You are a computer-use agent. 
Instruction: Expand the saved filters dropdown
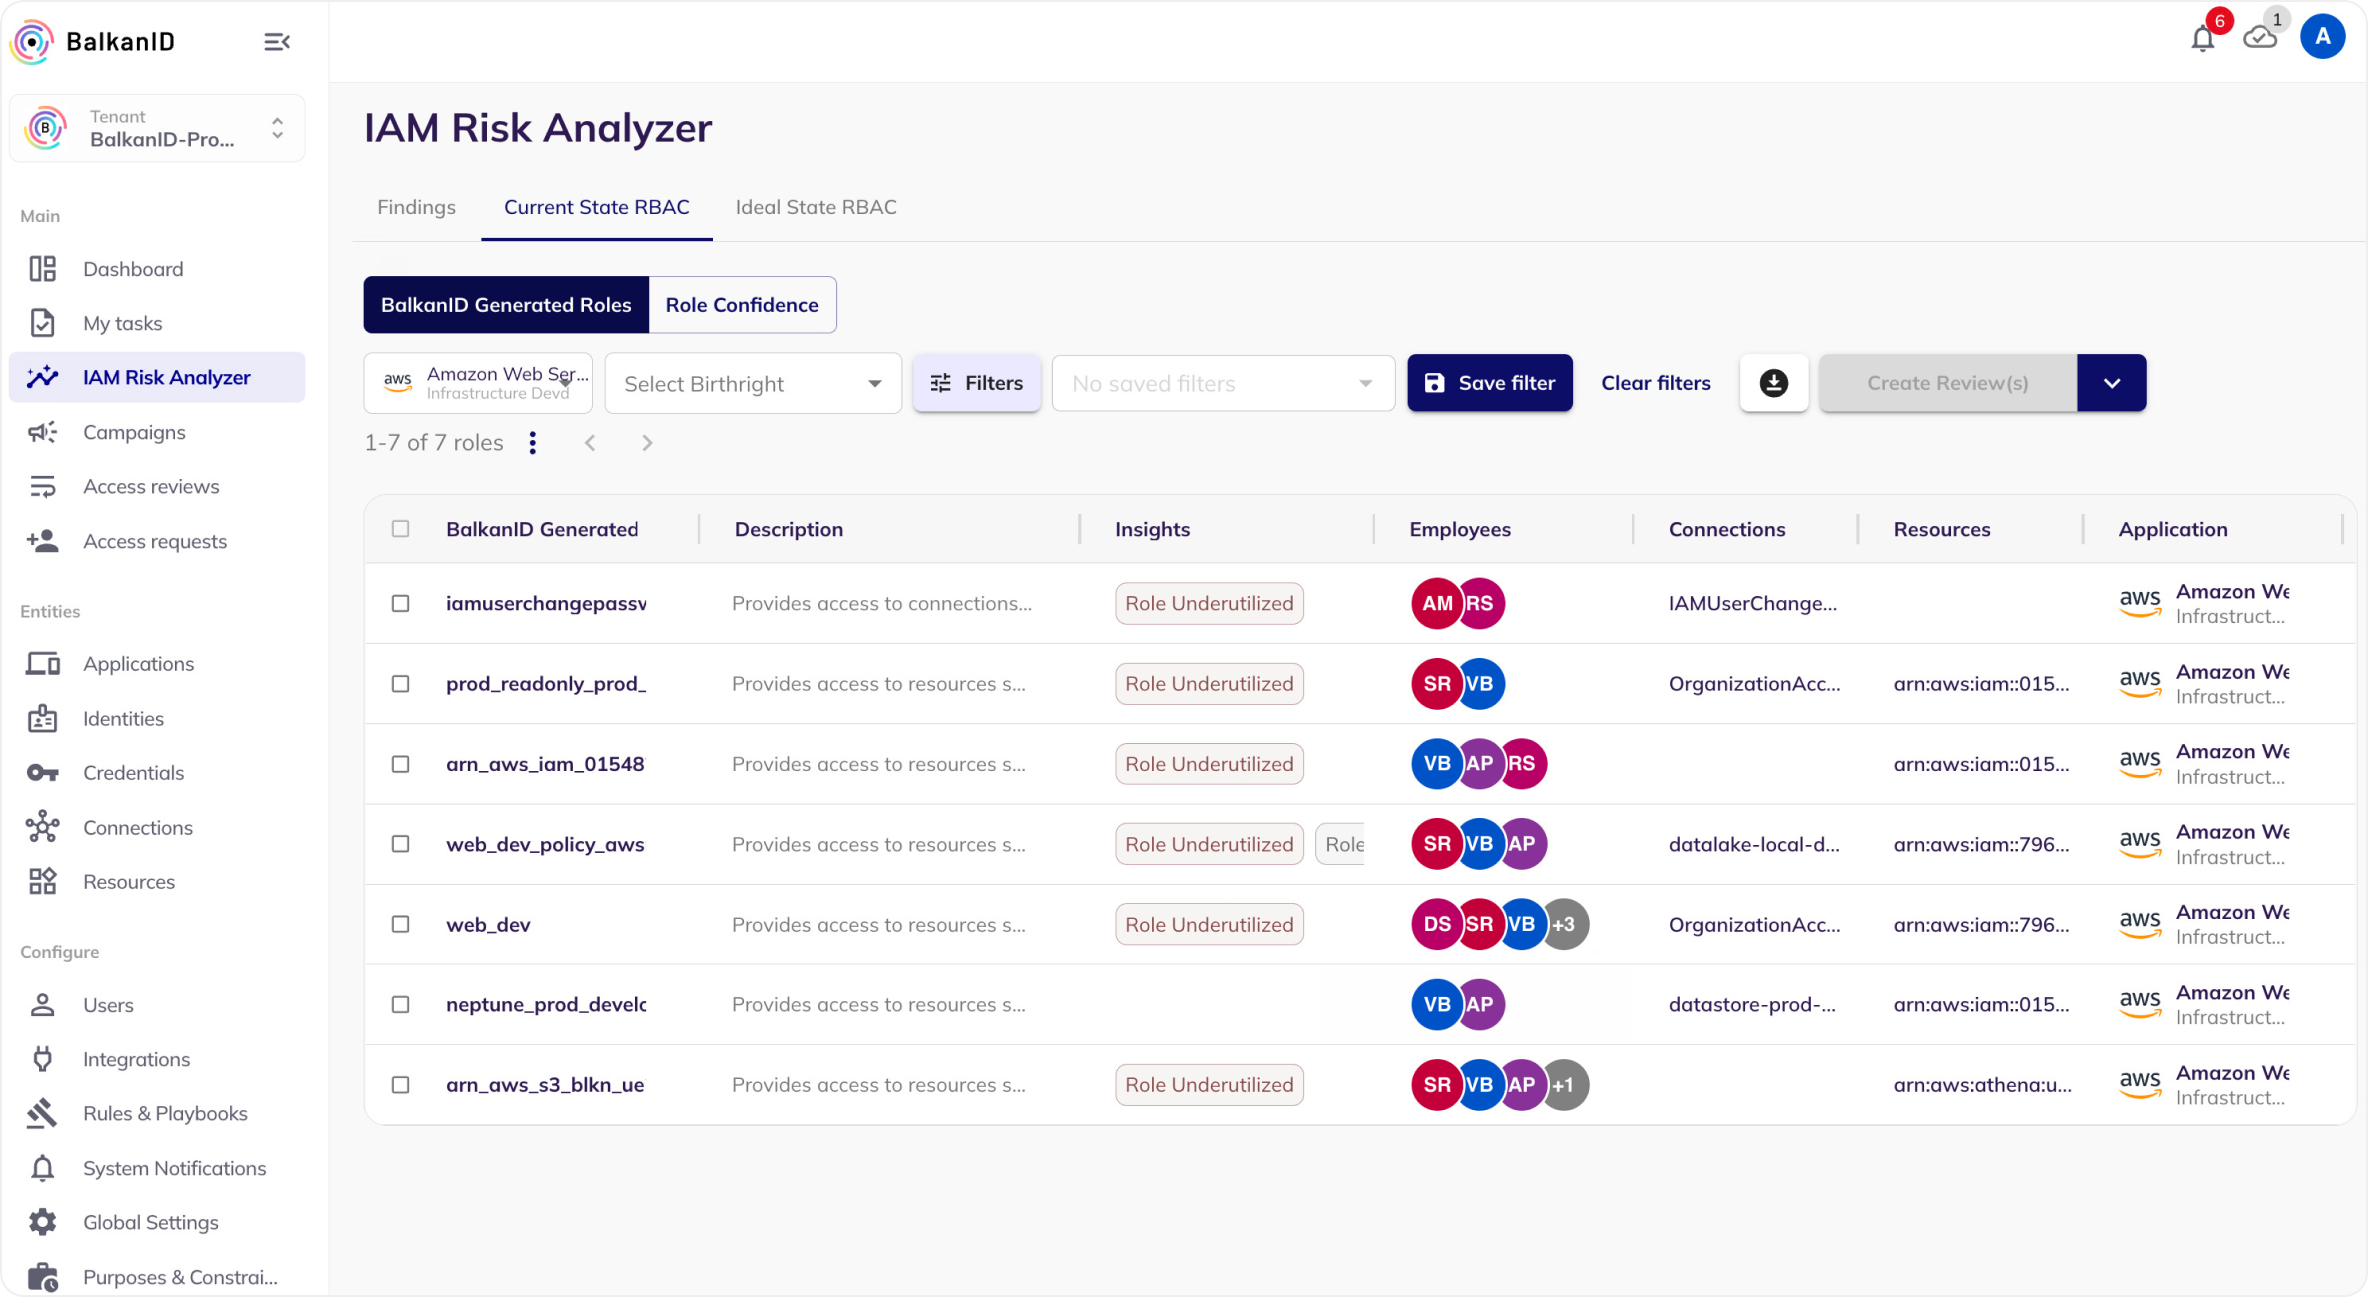[x=1222, y=384]
